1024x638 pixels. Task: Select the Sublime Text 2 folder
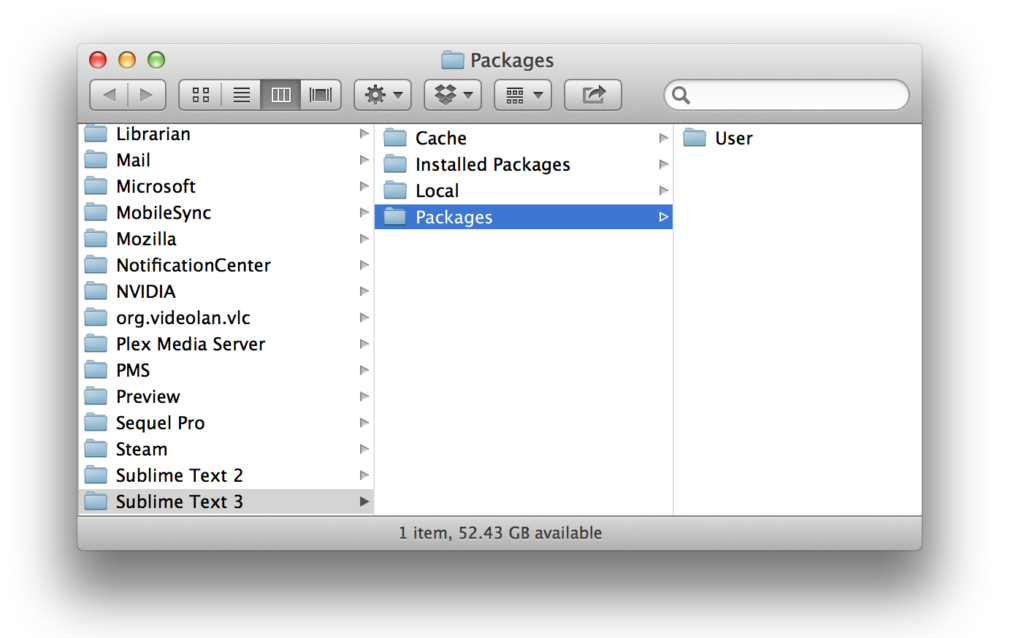click(179, 476)
